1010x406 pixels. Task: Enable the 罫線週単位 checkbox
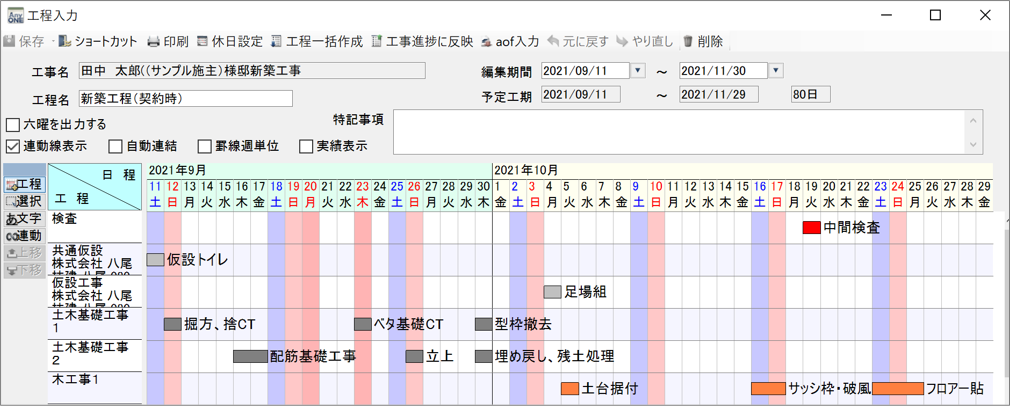point(204,146)
